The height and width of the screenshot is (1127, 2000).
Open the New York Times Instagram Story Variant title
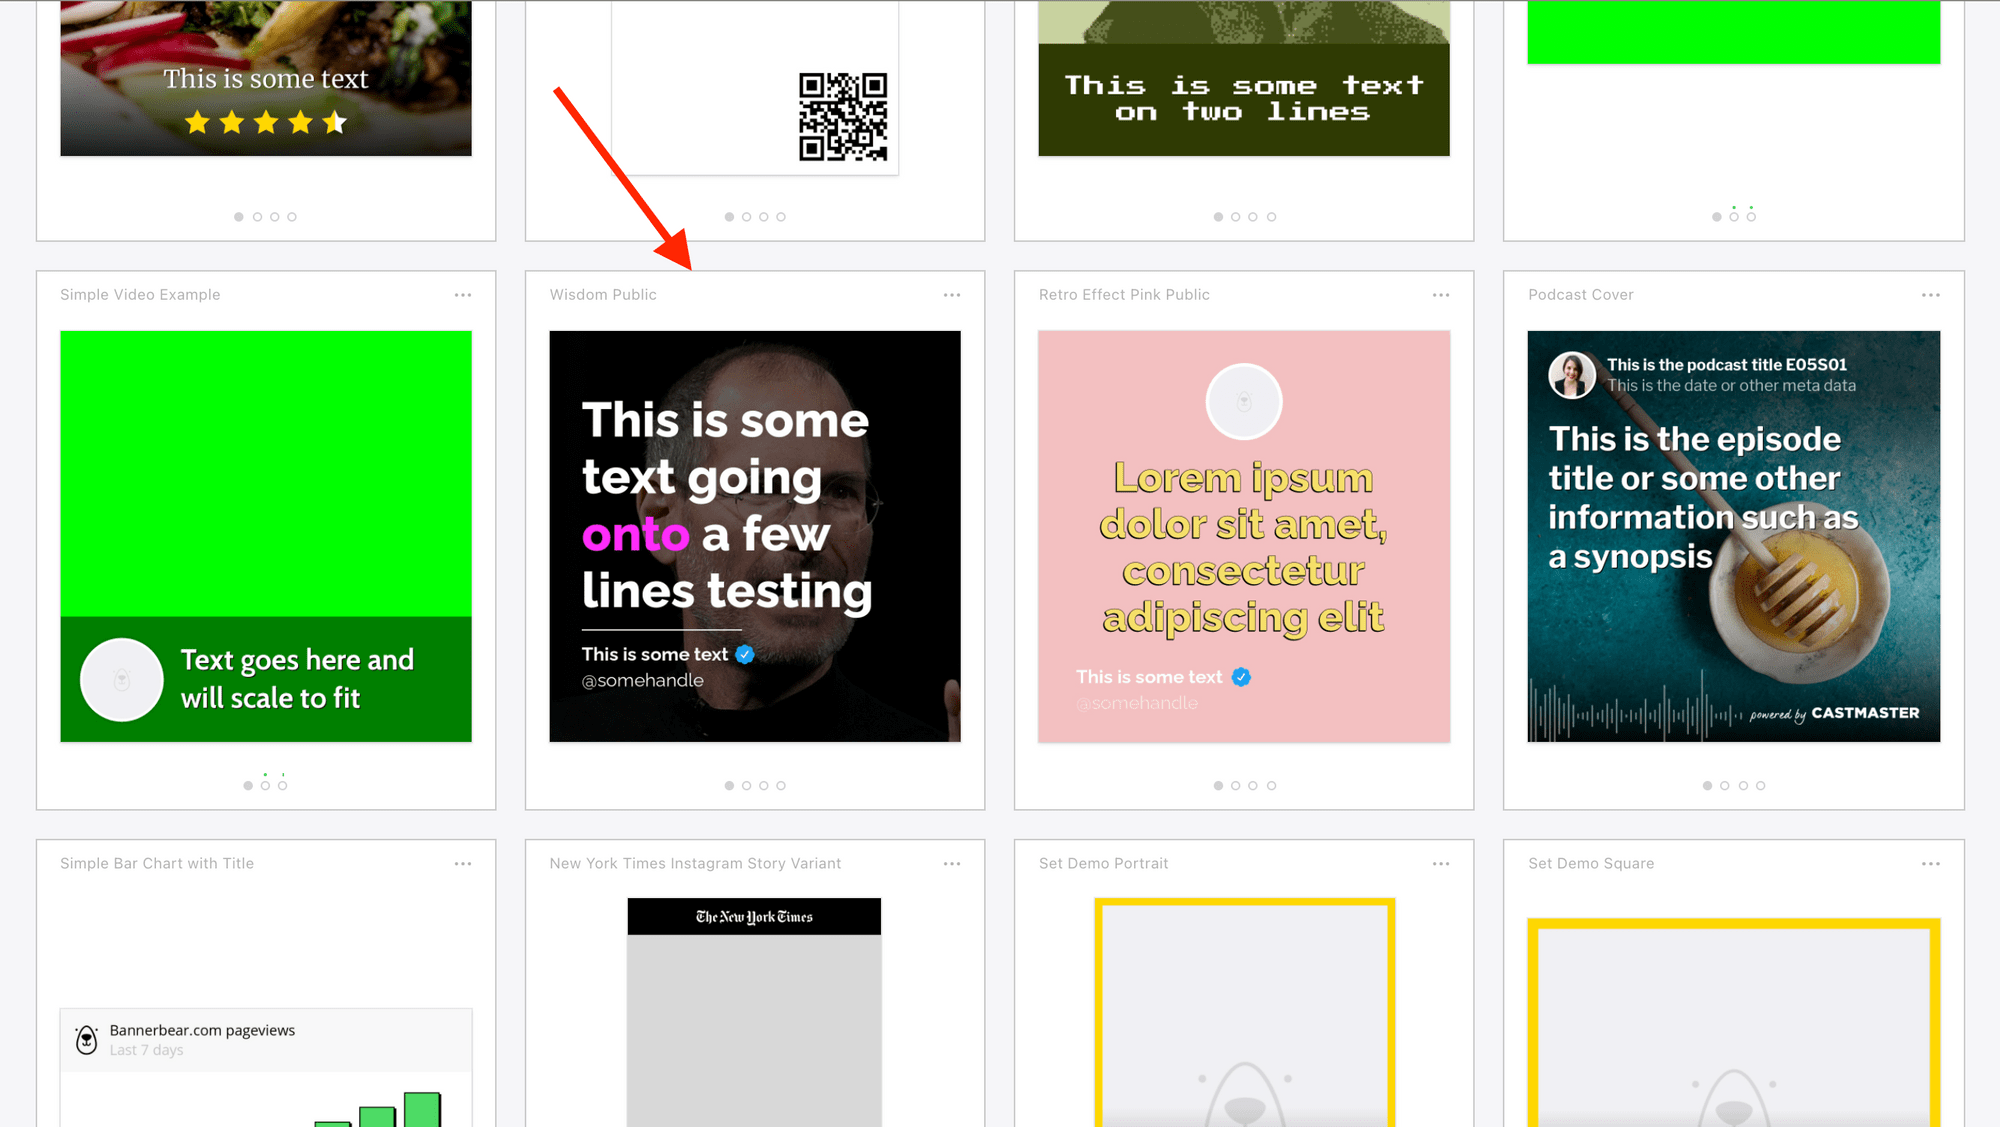(x=695, y=864)
